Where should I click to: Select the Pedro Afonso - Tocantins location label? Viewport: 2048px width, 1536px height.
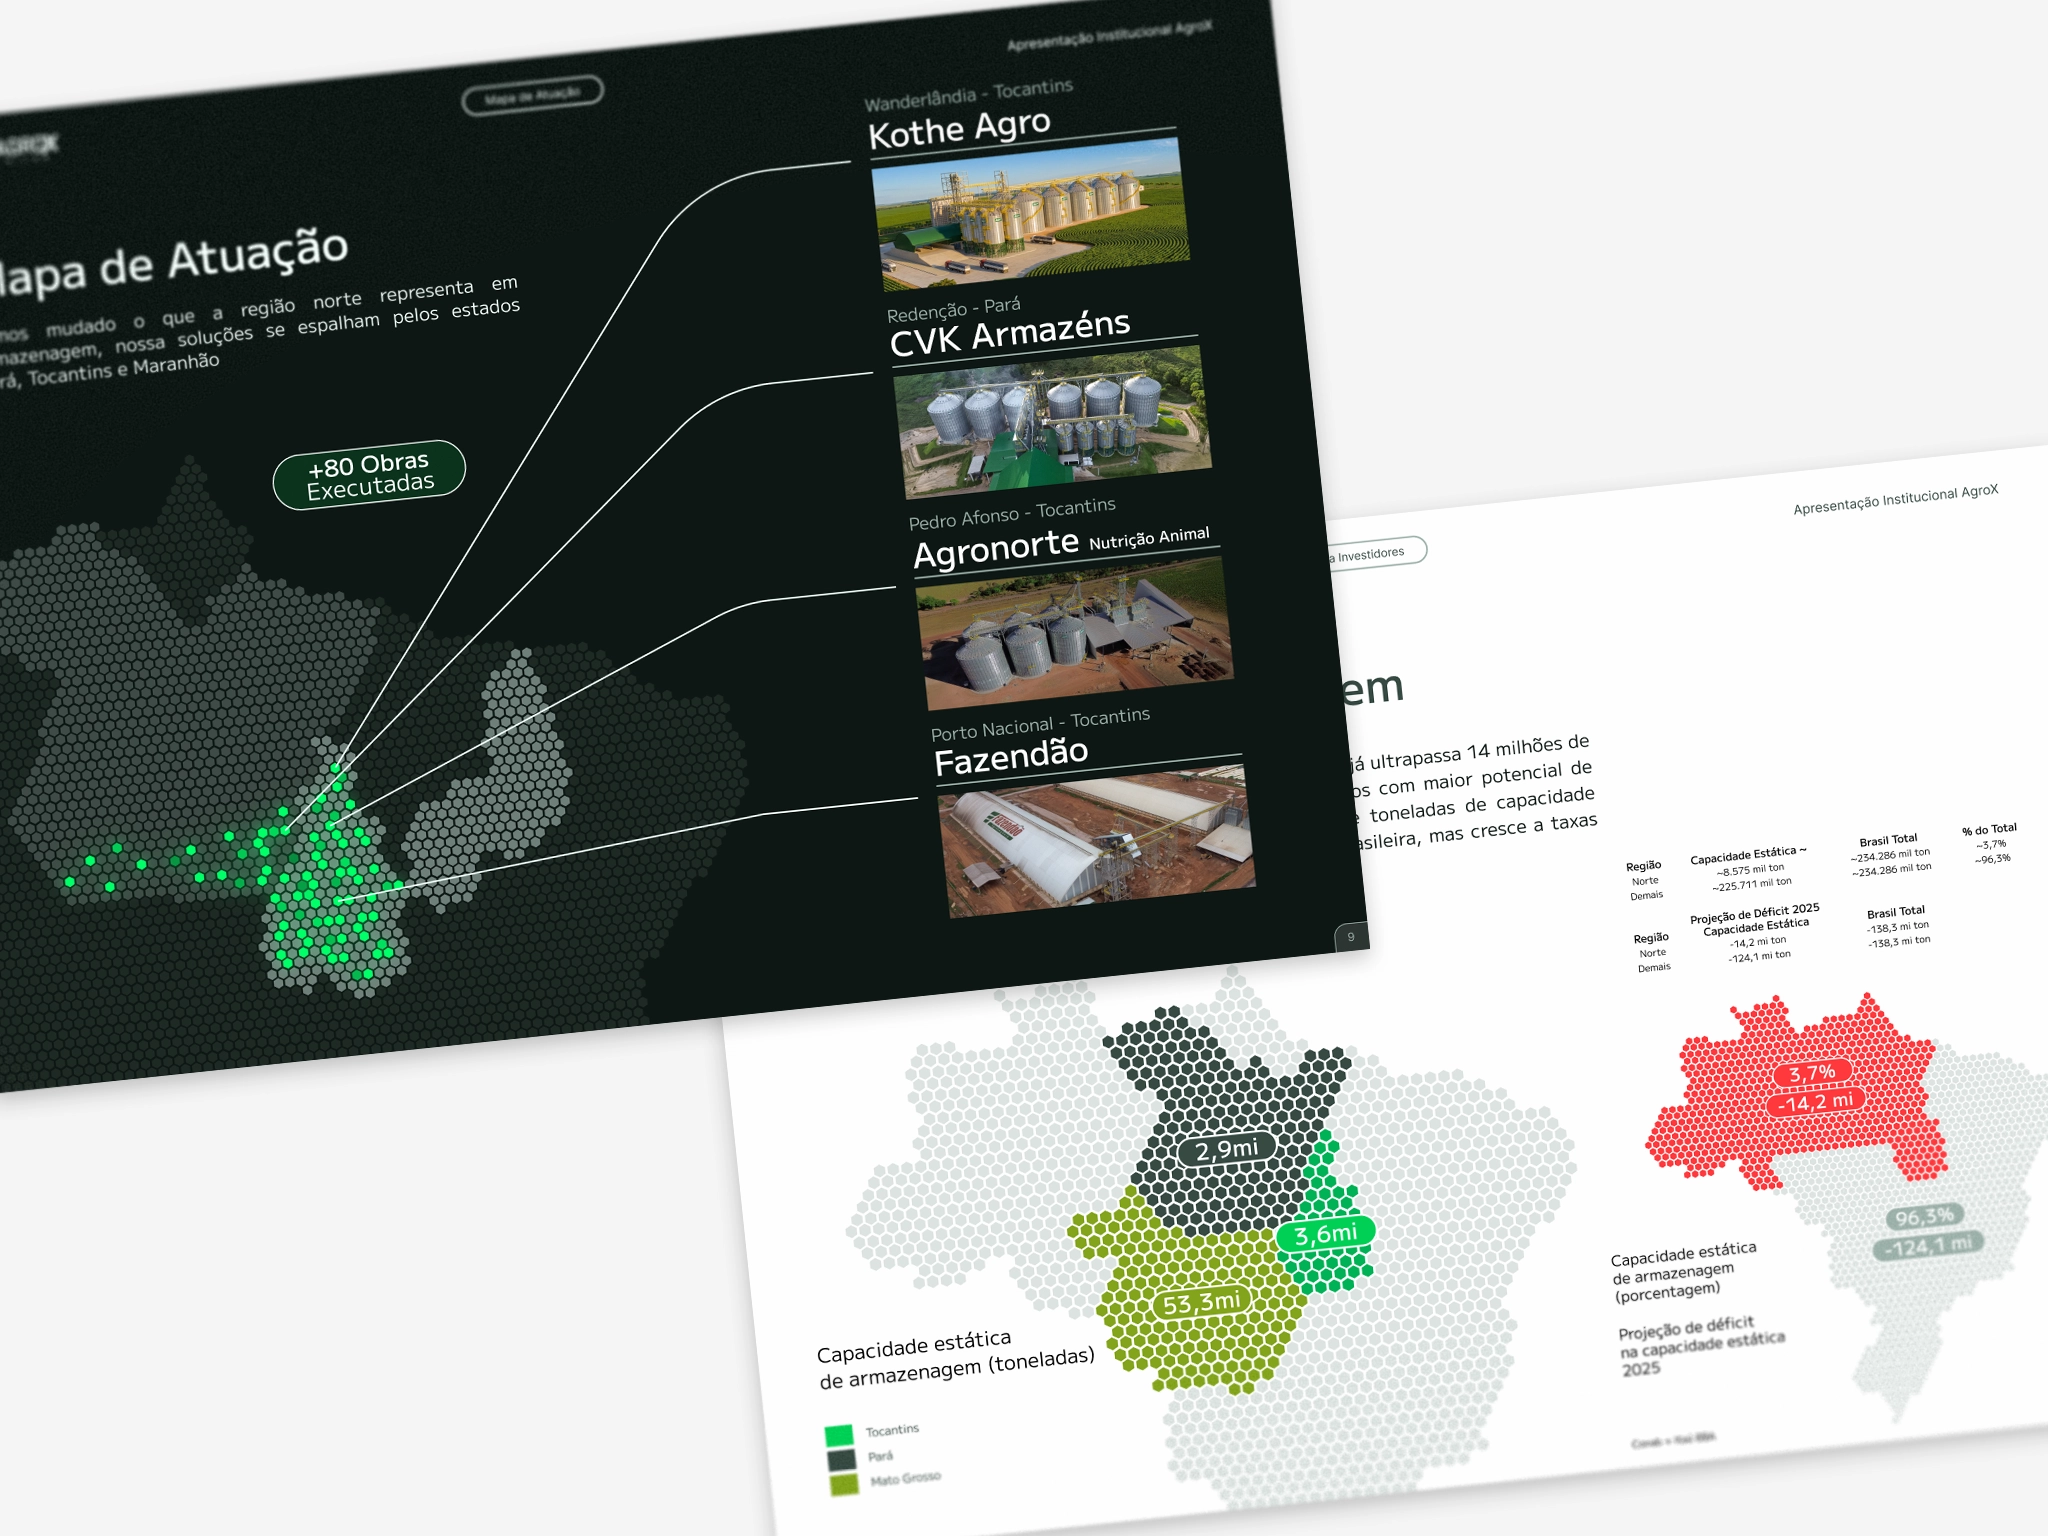[x=1012, y=514]
